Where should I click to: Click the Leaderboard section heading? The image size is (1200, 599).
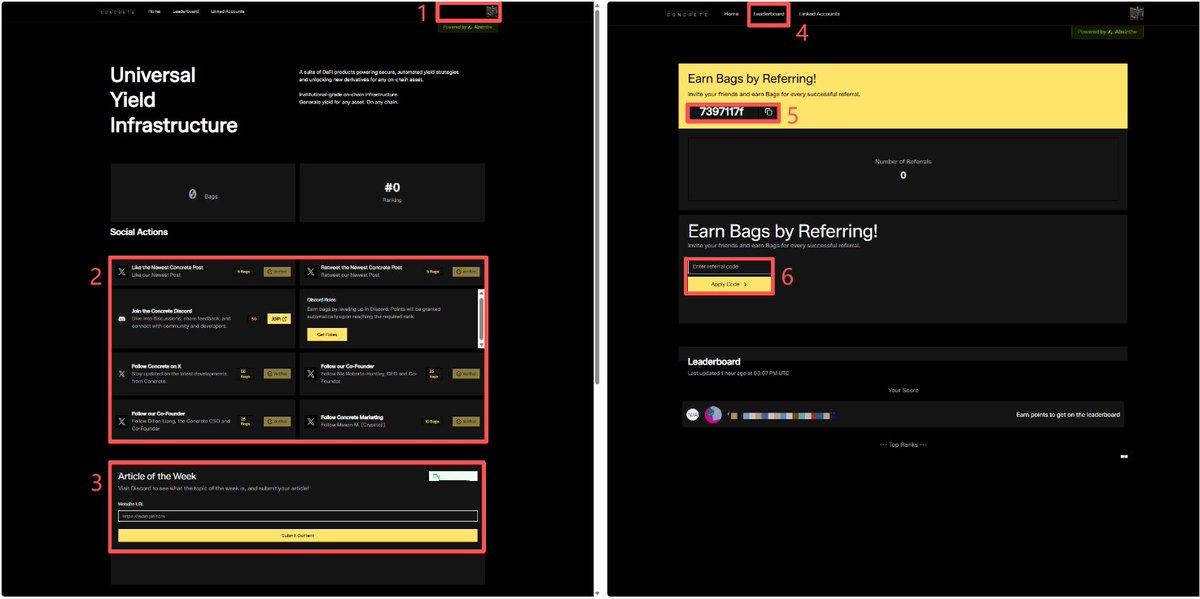(714, 361)
